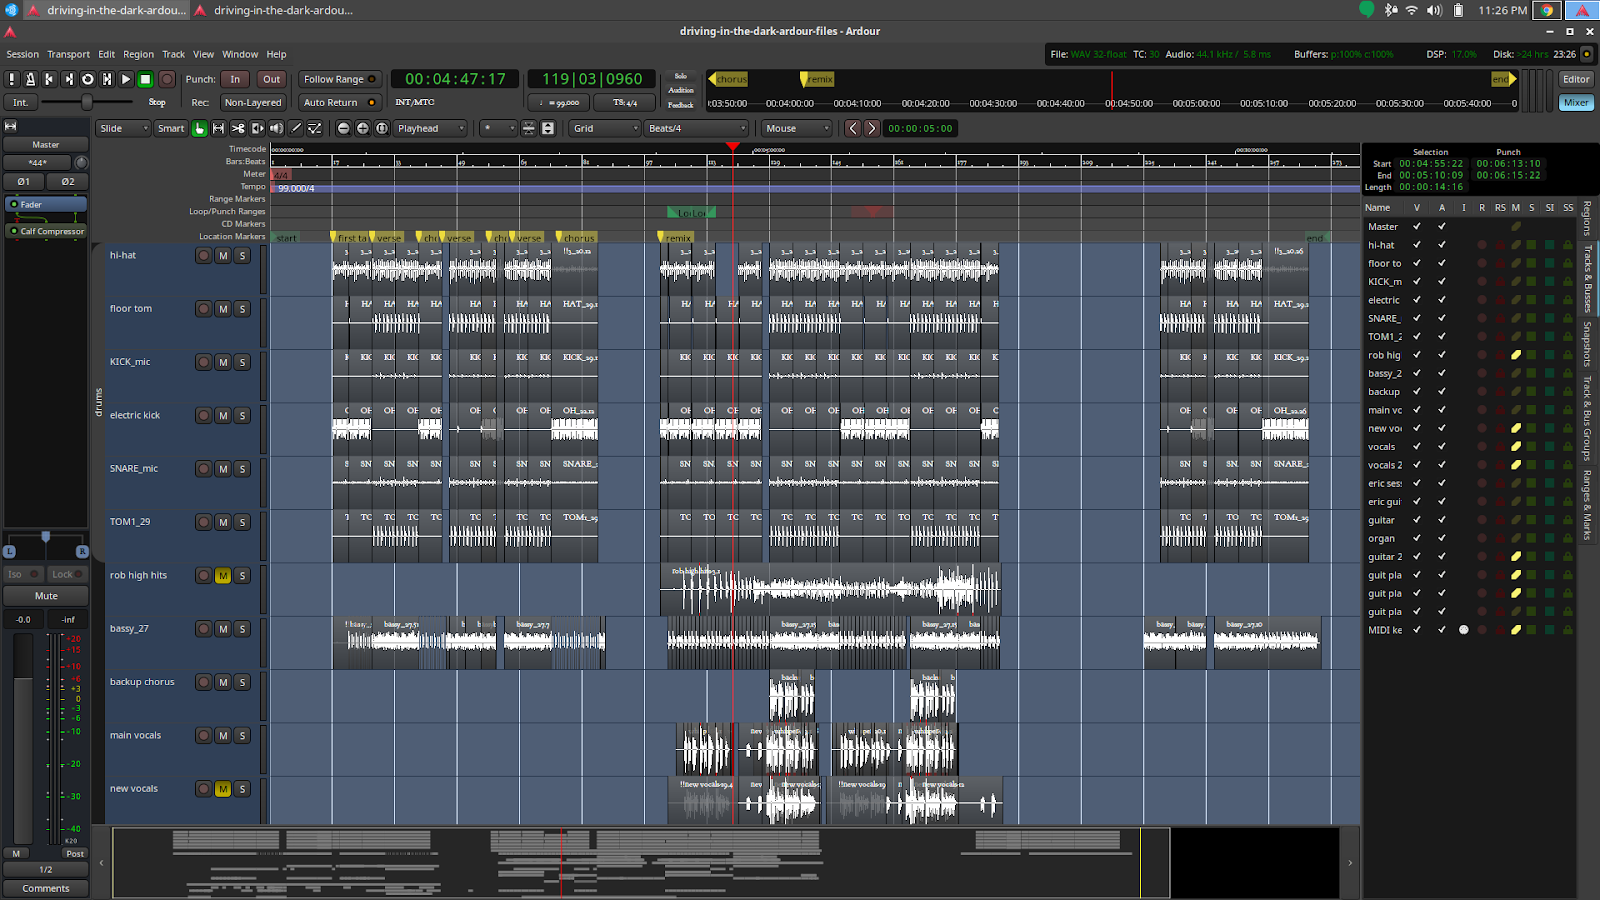Click the Smart mode button
The height and width of the screenshot is (900, 1600).
click(x=171, y=128)
